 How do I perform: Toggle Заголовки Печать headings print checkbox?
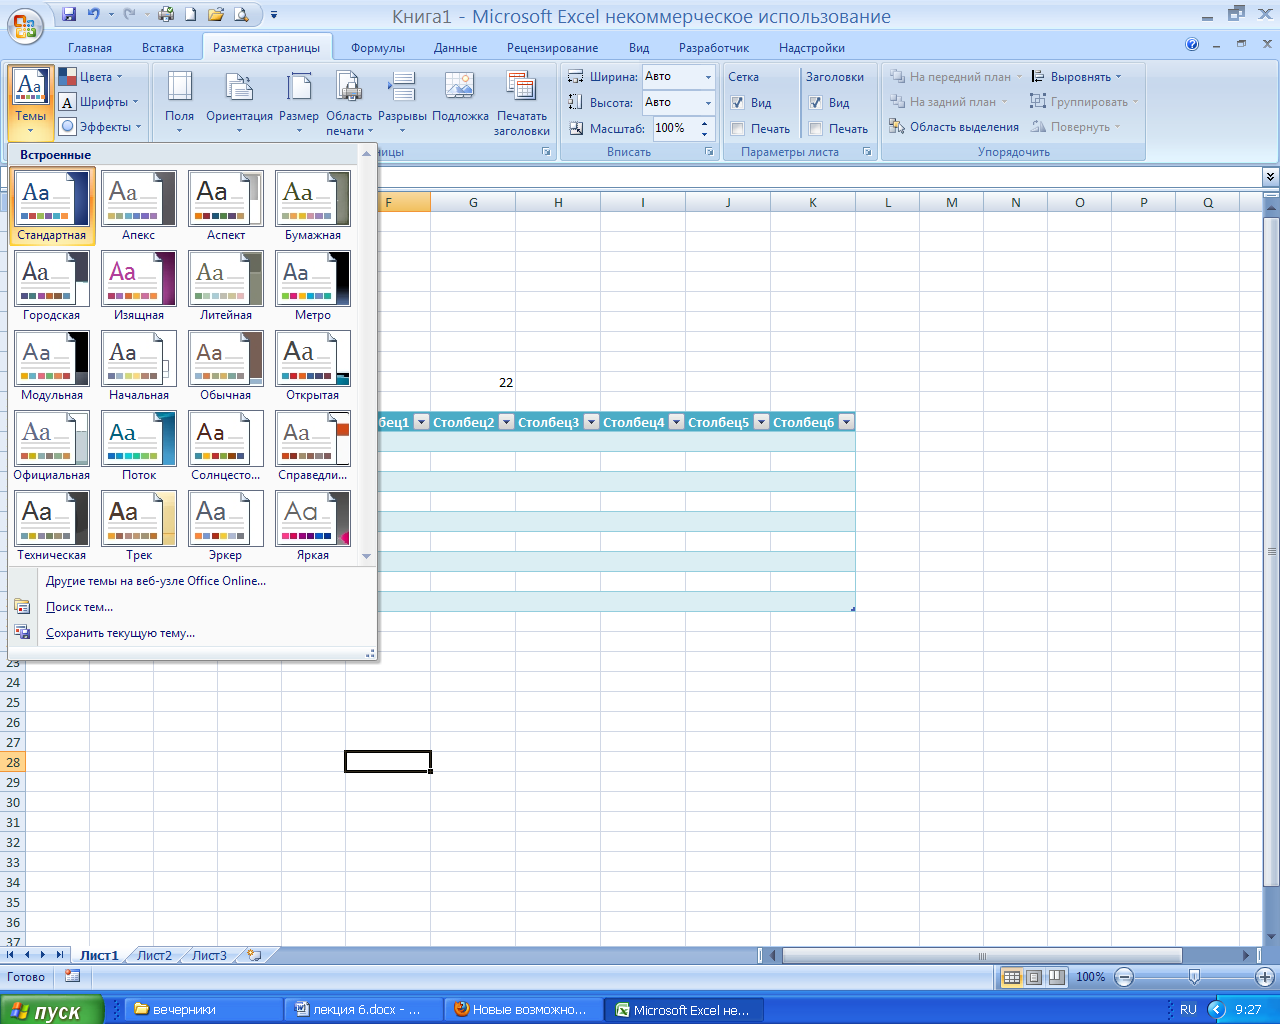[816, 129]
